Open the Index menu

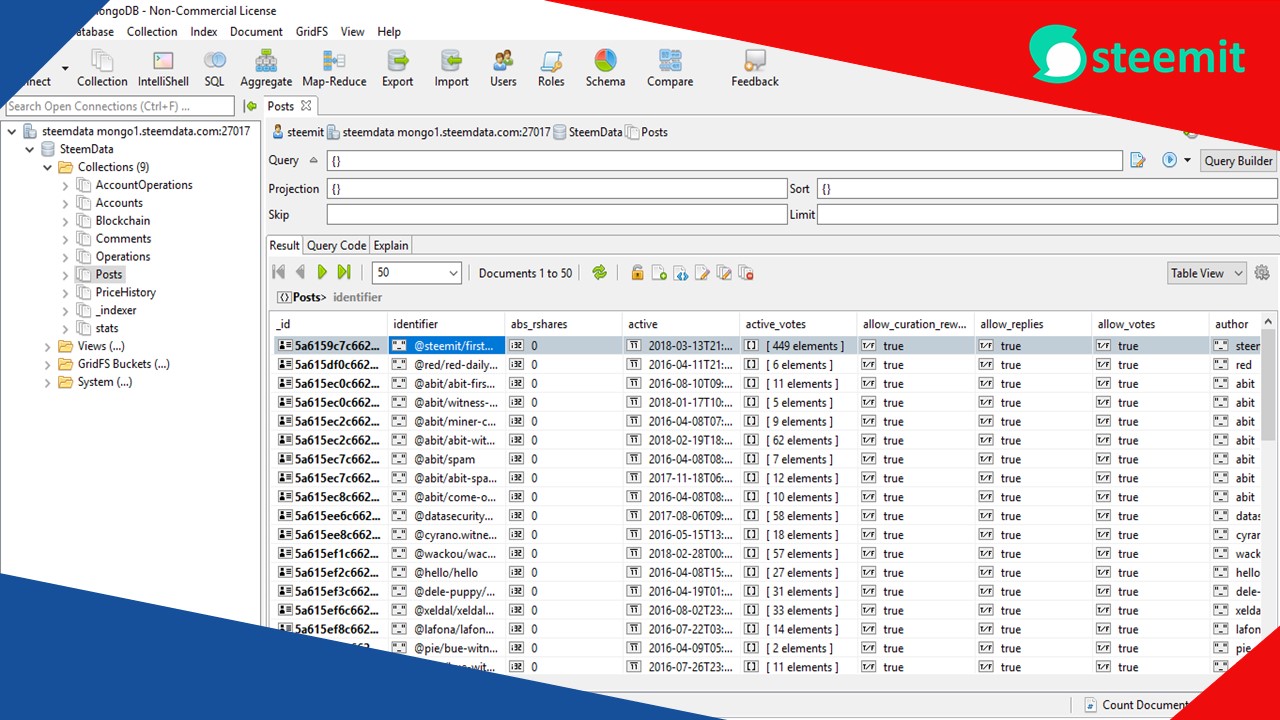(204, 31)
